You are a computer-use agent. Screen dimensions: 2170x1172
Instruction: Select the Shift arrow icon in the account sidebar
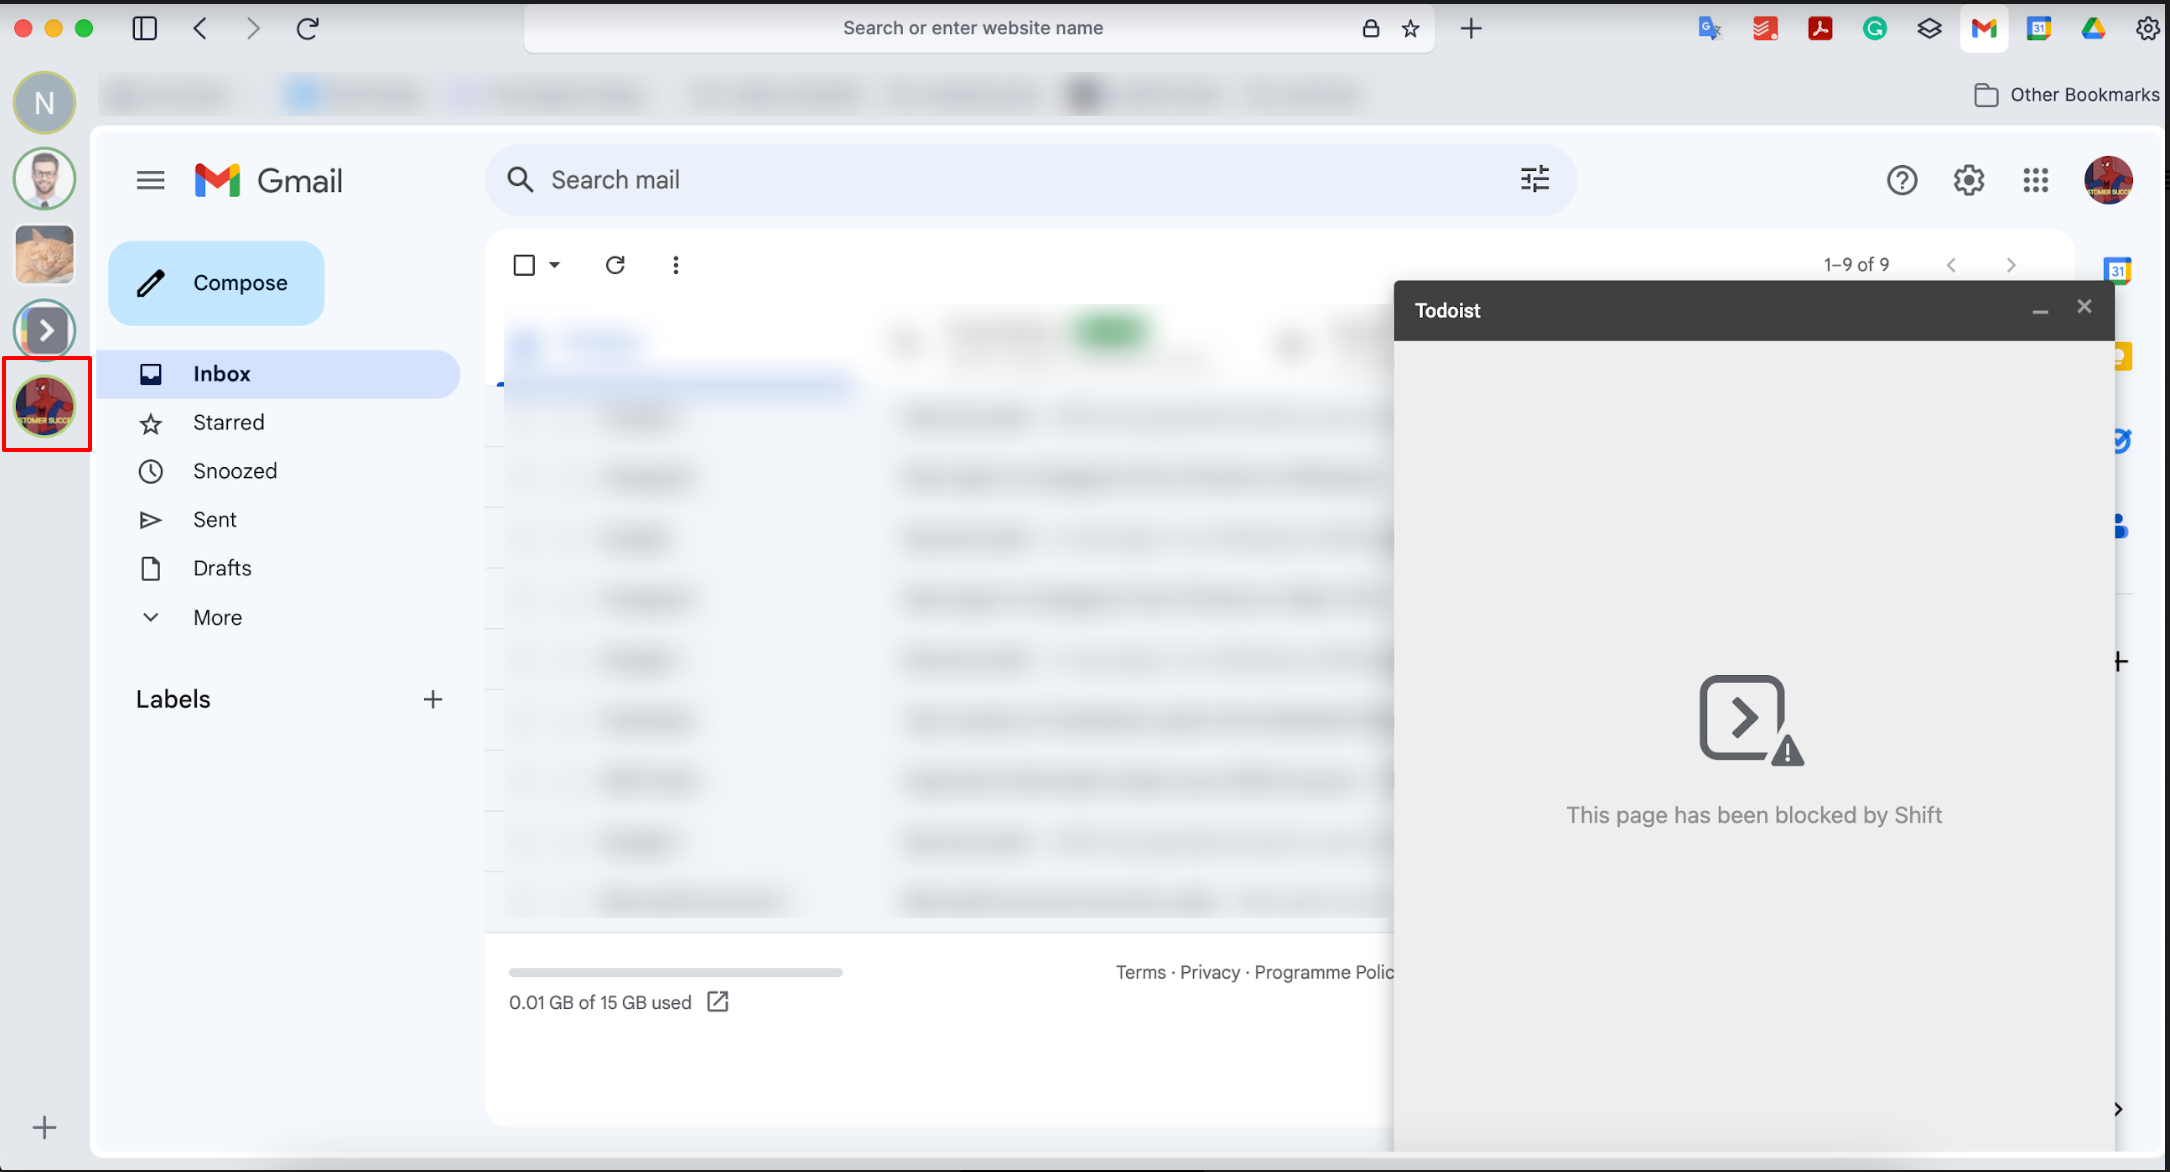click(x=44, y=330)
